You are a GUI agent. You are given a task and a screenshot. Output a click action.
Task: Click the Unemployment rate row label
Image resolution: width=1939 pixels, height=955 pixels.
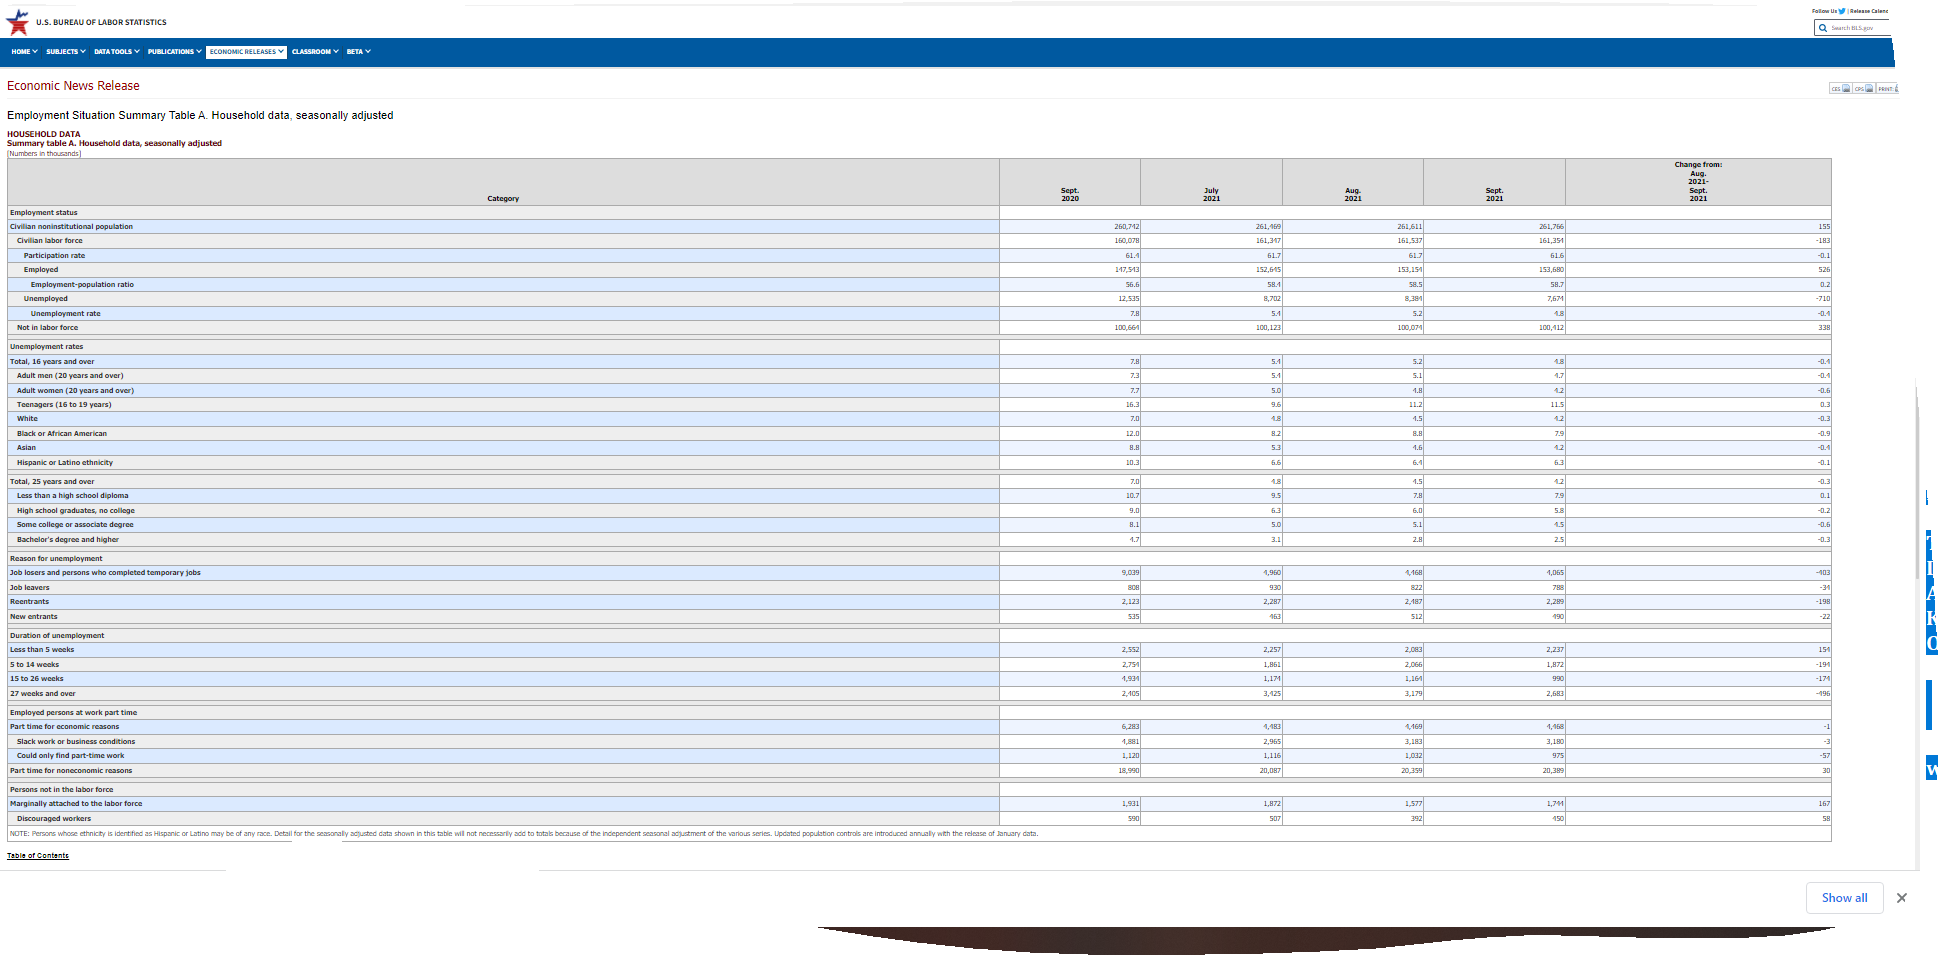click(65, 314)
